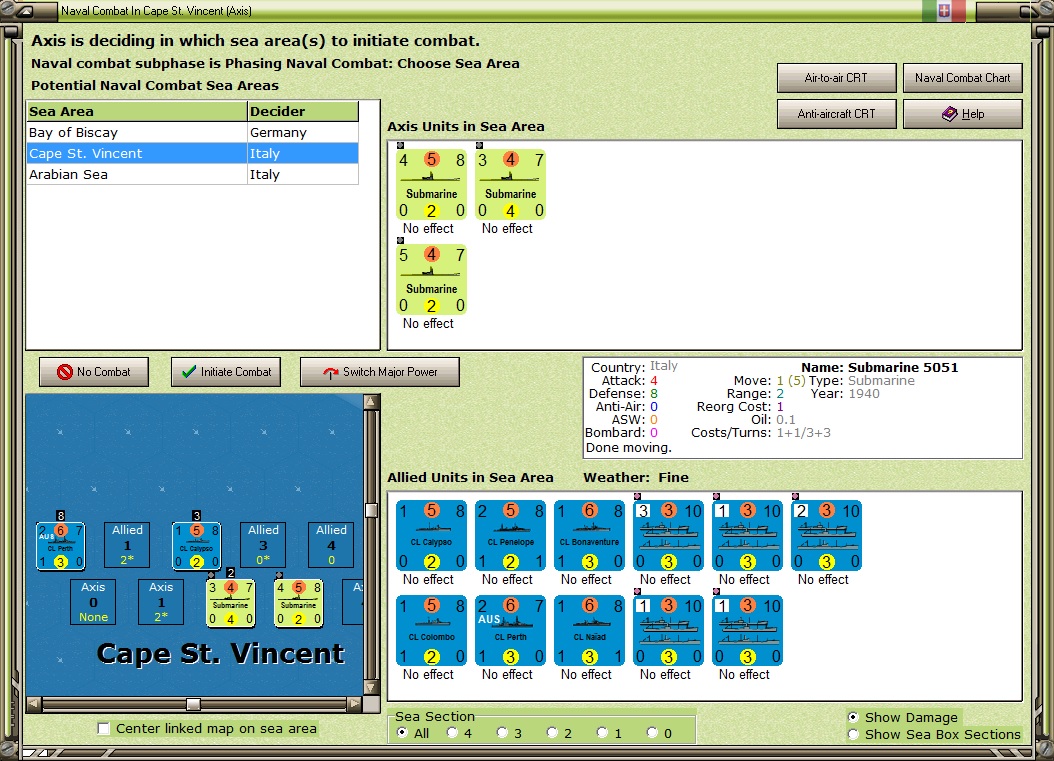Select the convoy unit marked 2

826,536
